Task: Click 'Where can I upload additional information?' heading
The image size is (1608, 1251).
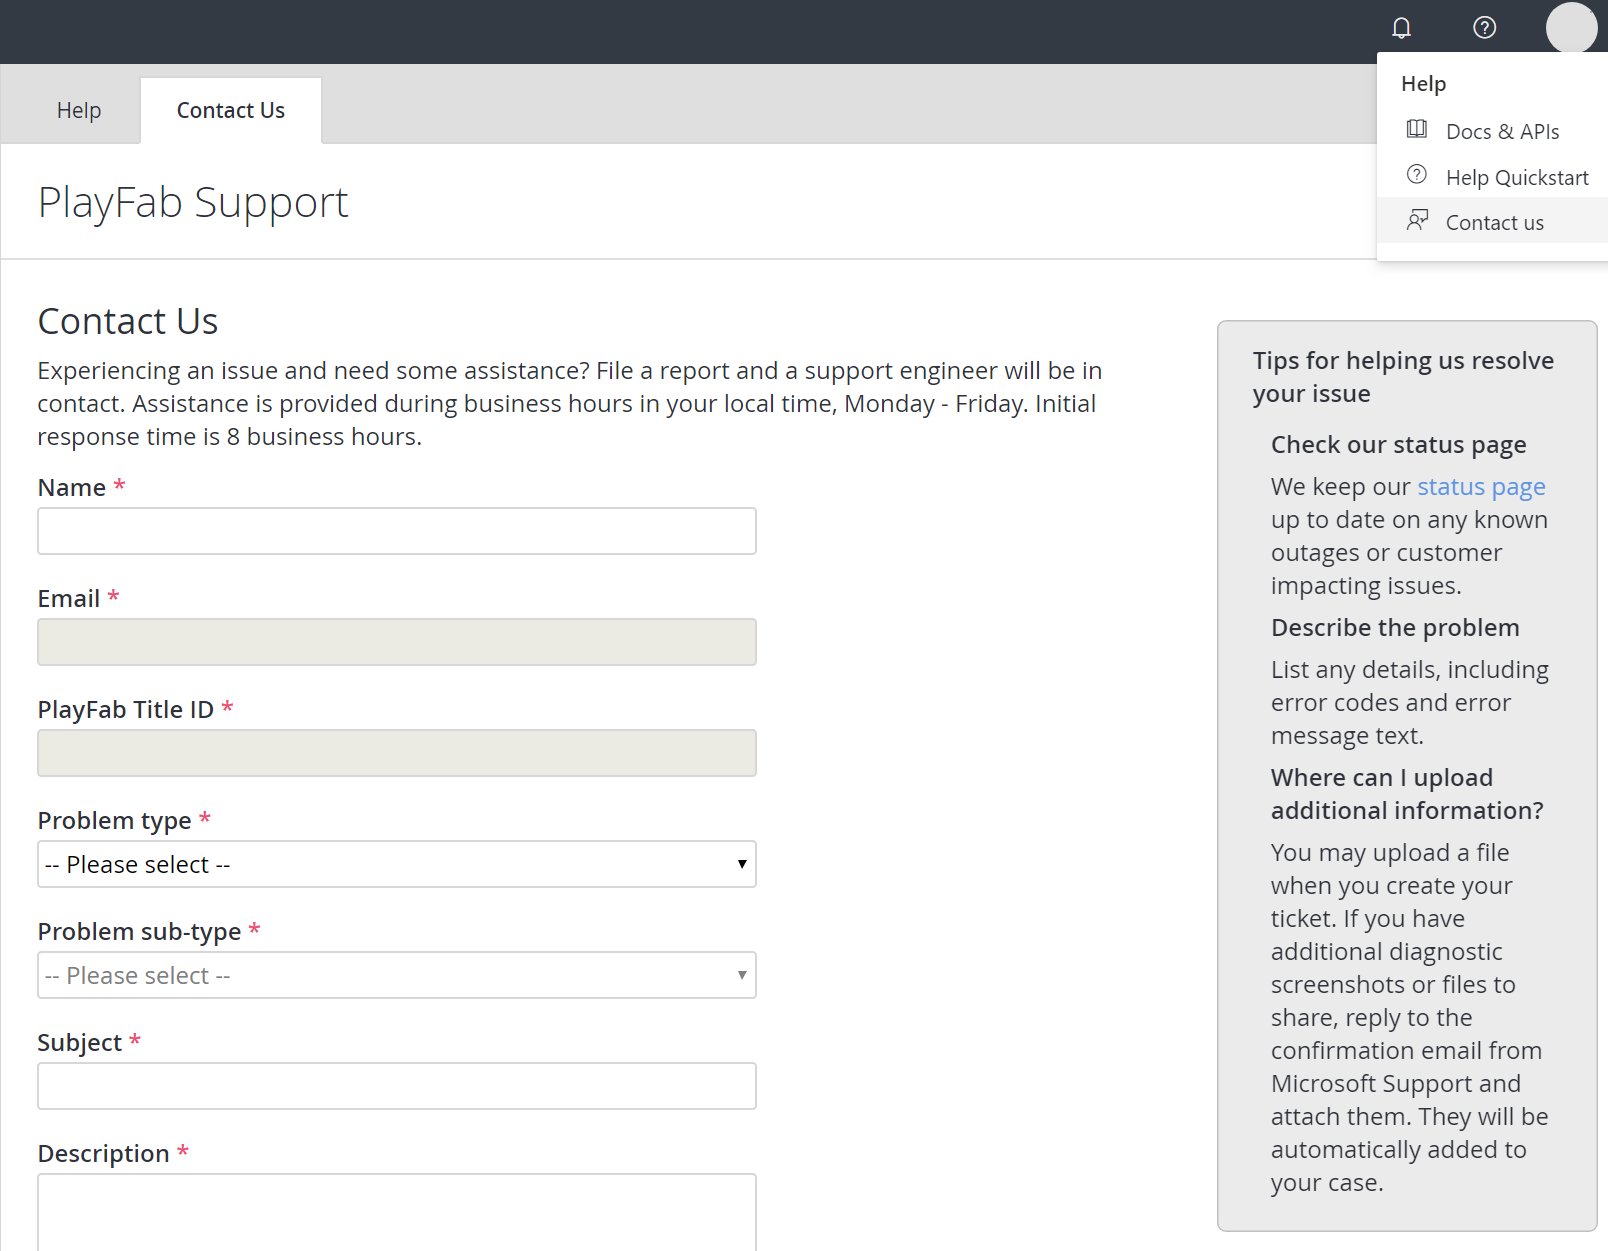Action: (1407, 794)
